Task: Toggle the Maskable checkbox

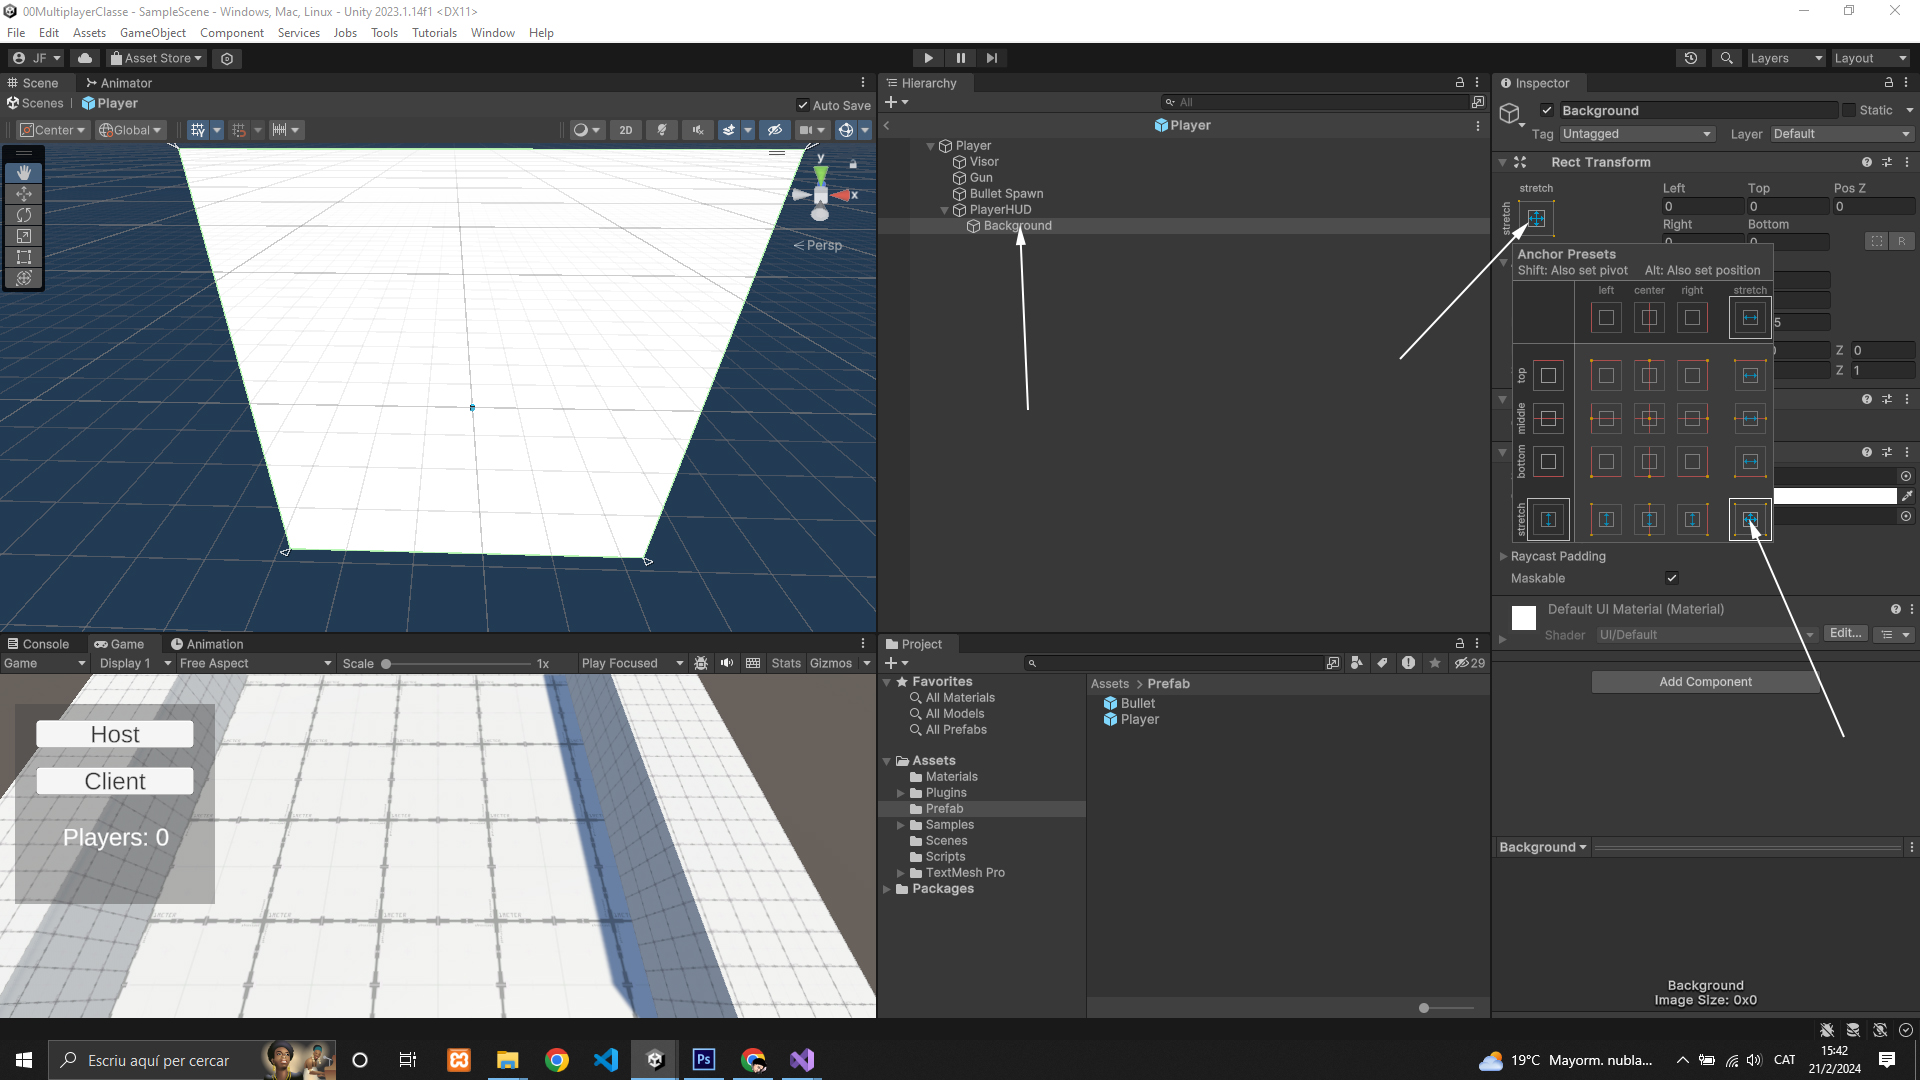Action: click(1671, 578)
